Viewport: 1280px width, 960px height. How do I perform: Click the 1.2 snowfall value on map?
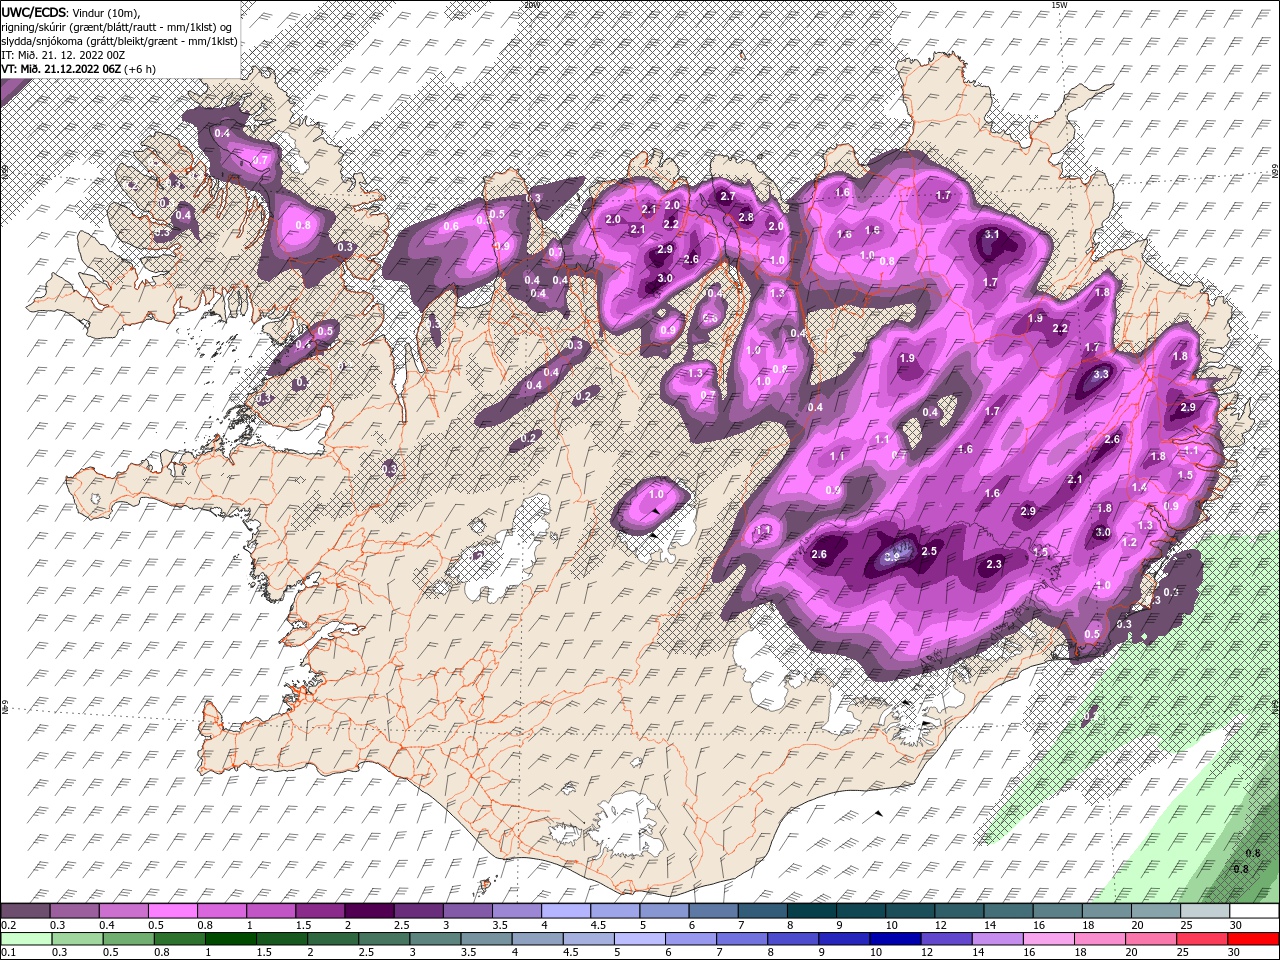(1130, 542)
